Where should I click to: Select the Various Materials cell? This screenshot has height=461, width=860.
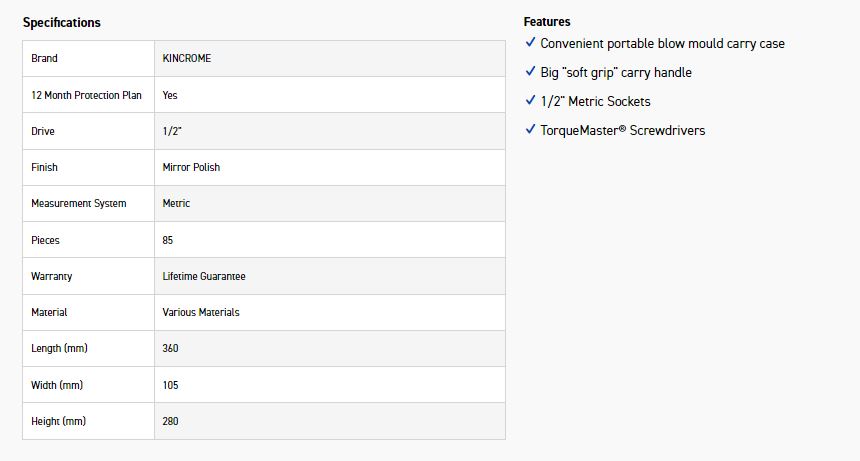click(x=201, y=313)
